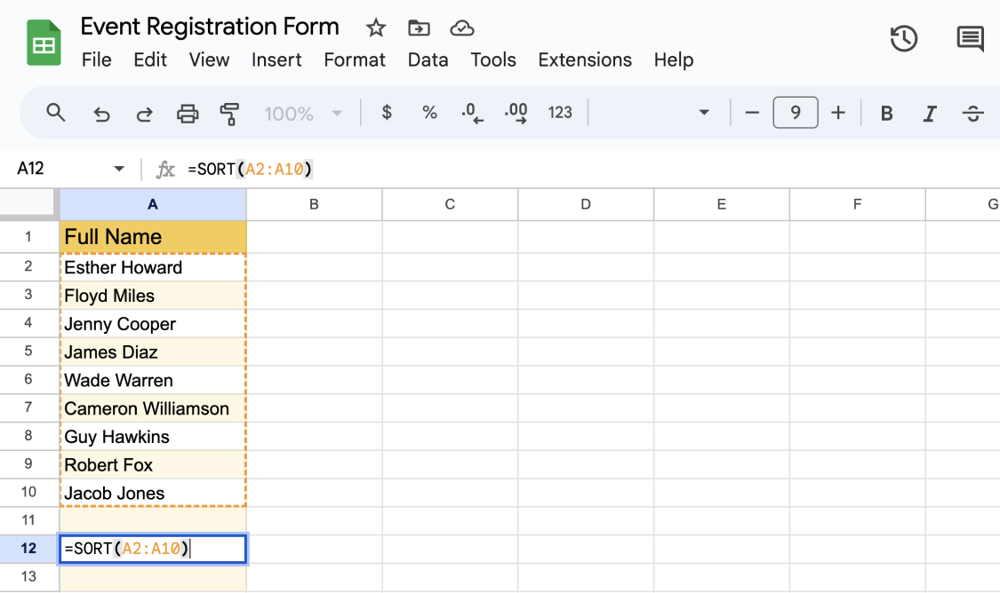Screen dimensions: 1000x593
Task: Print the spreadsheet
Action: (187, 112)
